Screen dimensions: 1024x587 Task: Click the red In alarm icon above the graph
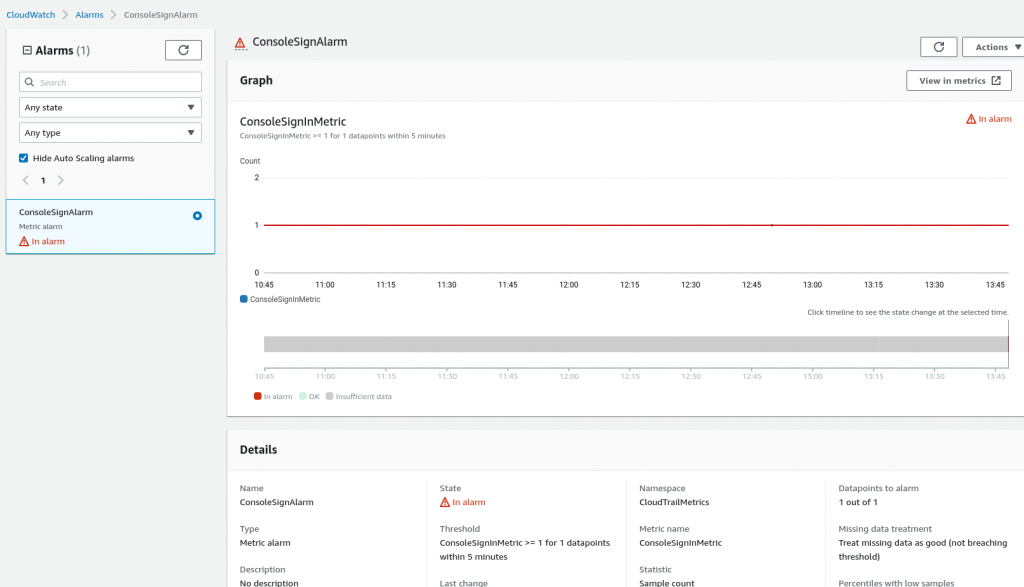pyautogui.click(x=970, y=118)
